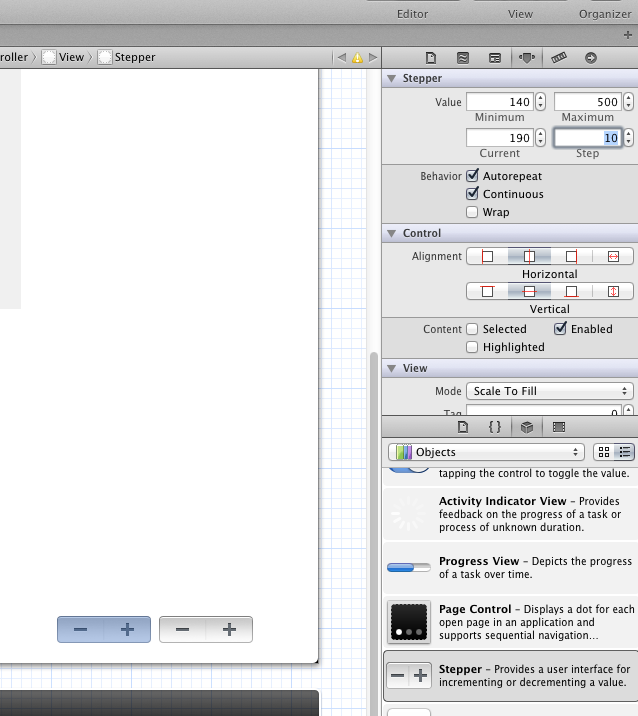This screenshot has height=716, width=638.
Task: Set vertical alignment to bottom
Action: pyautogui.click(x=571, y=291)
